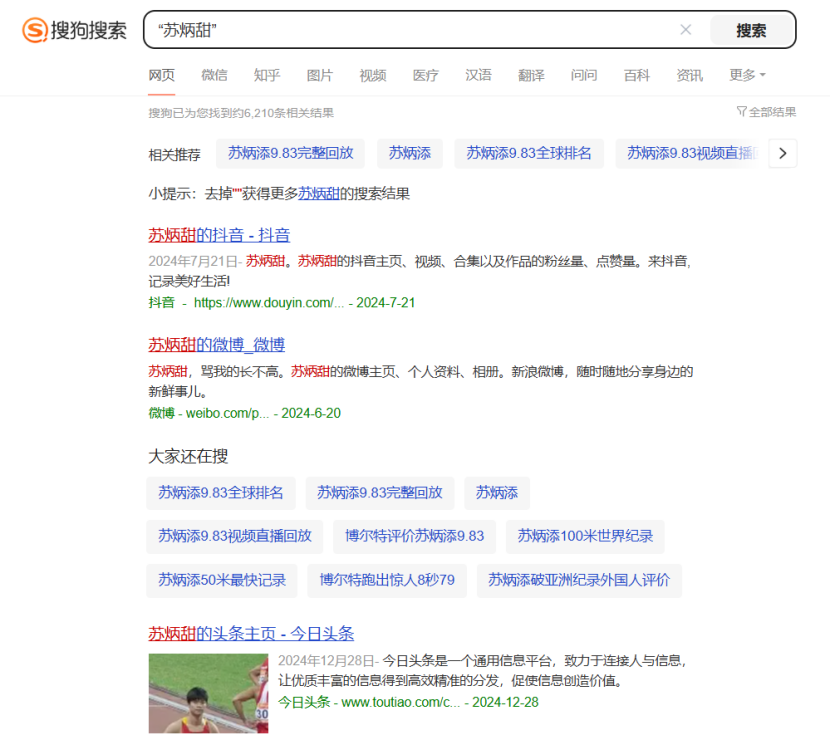This screenshot has width=831, height=736.
Task: Clear the search box using the X icon
Action: tap(685, 29)
